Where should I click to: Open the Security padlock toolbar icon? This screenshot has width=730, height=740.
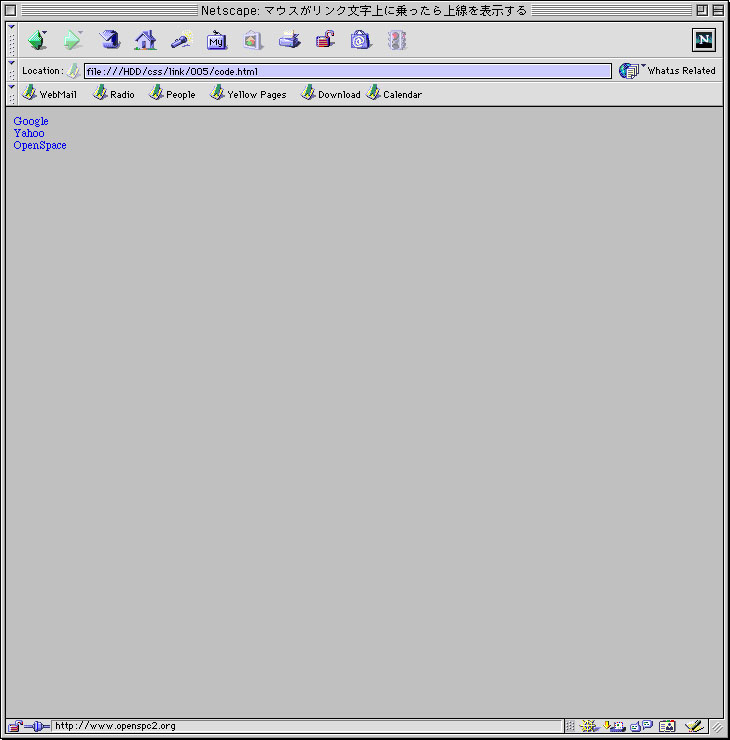coord(325,40)
